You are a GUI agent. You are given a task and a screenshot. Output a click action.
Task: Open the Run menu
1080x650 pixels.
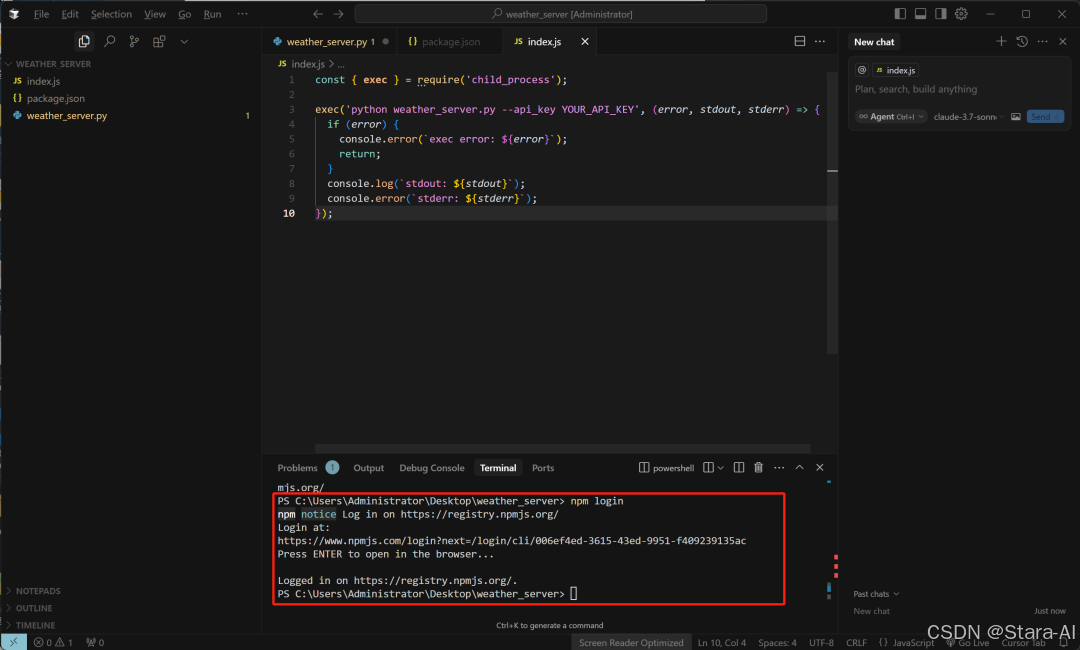[x=212, y=14]
